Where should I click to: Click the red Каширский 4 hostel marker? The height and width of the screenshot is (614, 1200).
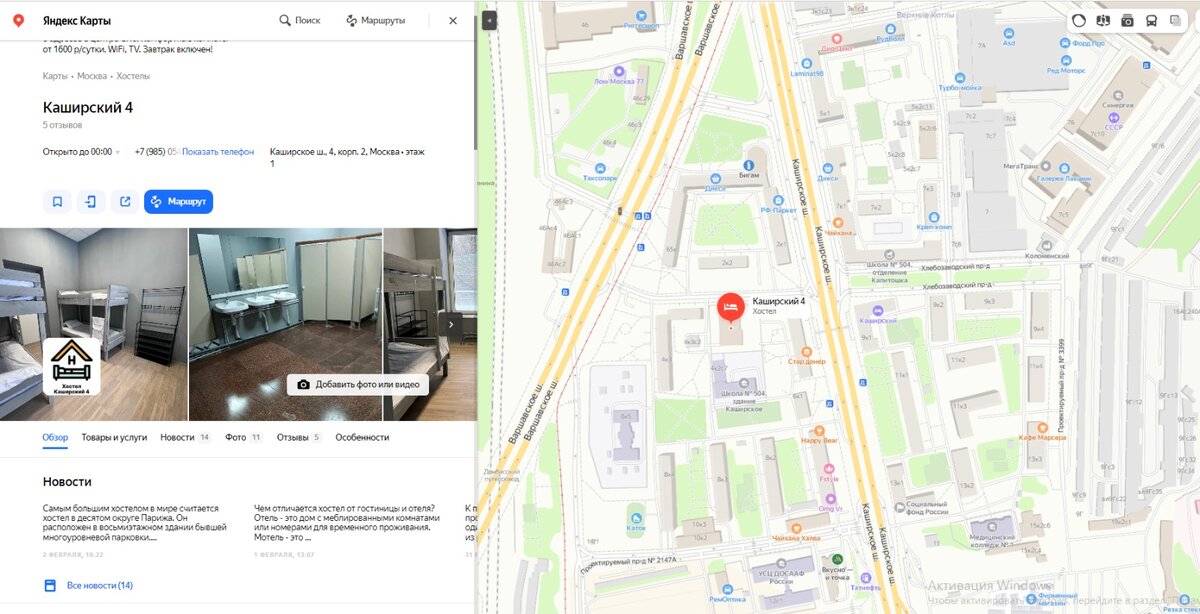click(731, 306)
